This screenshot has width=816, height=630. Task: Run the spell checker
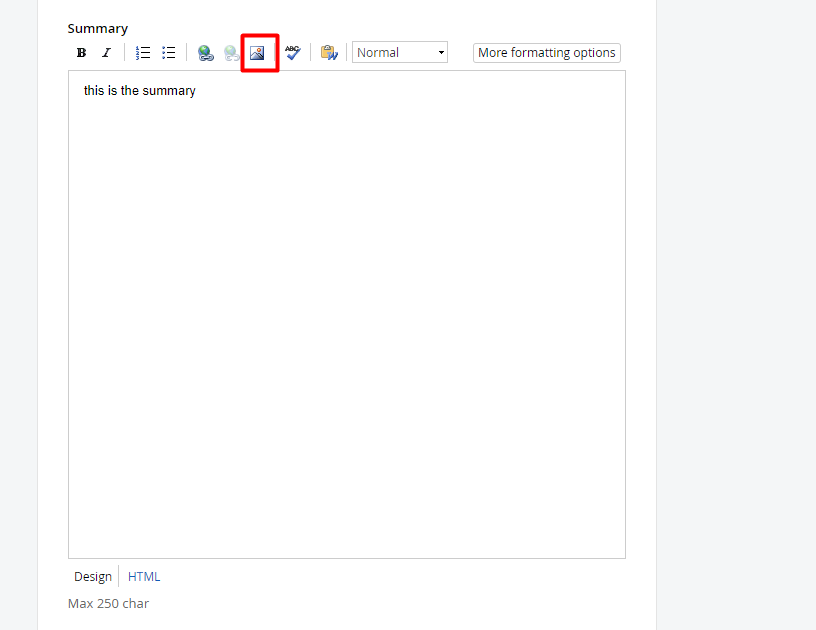click(x=293, y=53)
